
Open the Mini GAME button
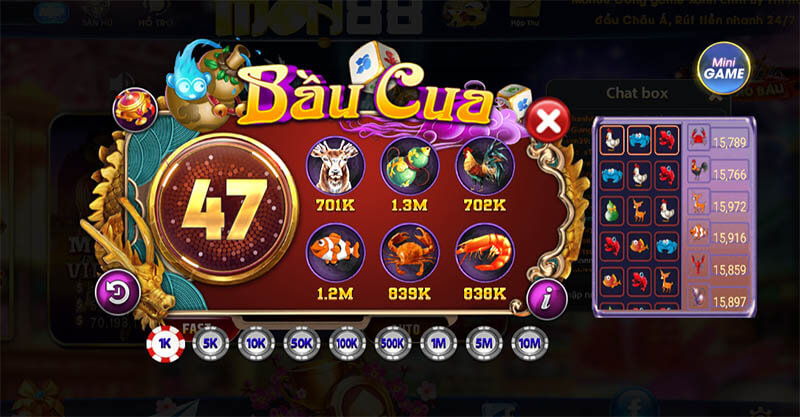tap(724, 68)
